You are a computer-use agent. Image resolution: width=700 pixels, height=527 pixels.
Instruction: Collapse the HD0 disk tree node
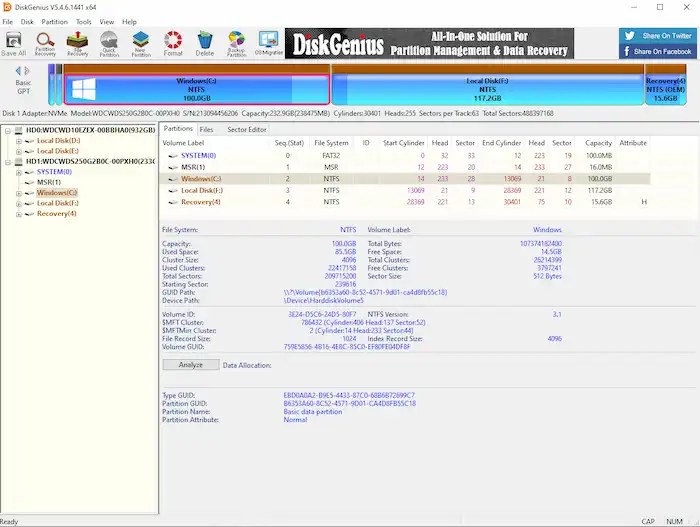coord(8,130)
